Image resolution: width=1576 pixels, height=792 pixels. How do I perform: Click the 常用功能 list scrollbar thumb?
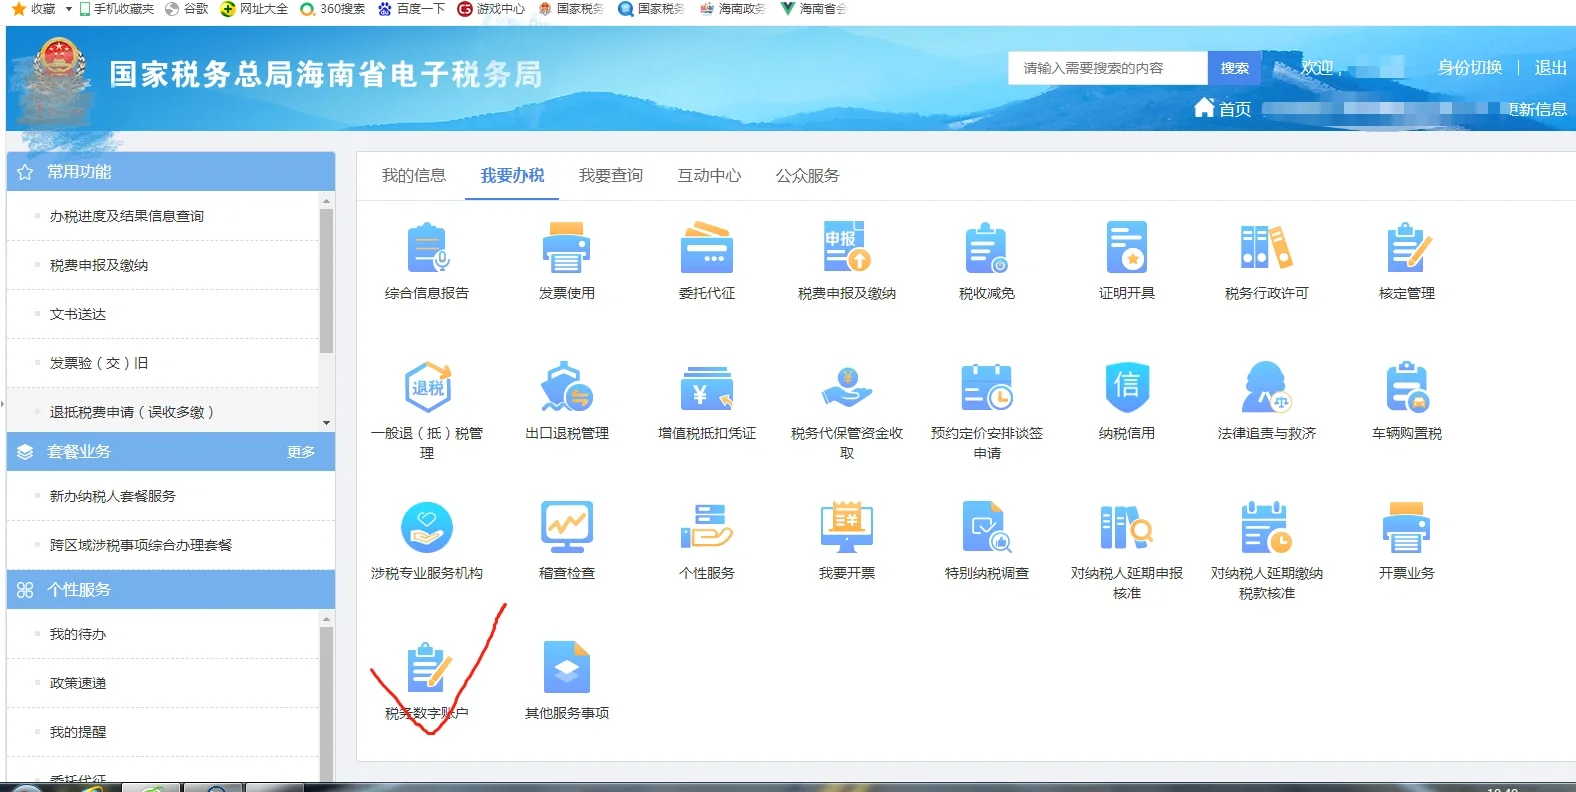pos(326,281)
